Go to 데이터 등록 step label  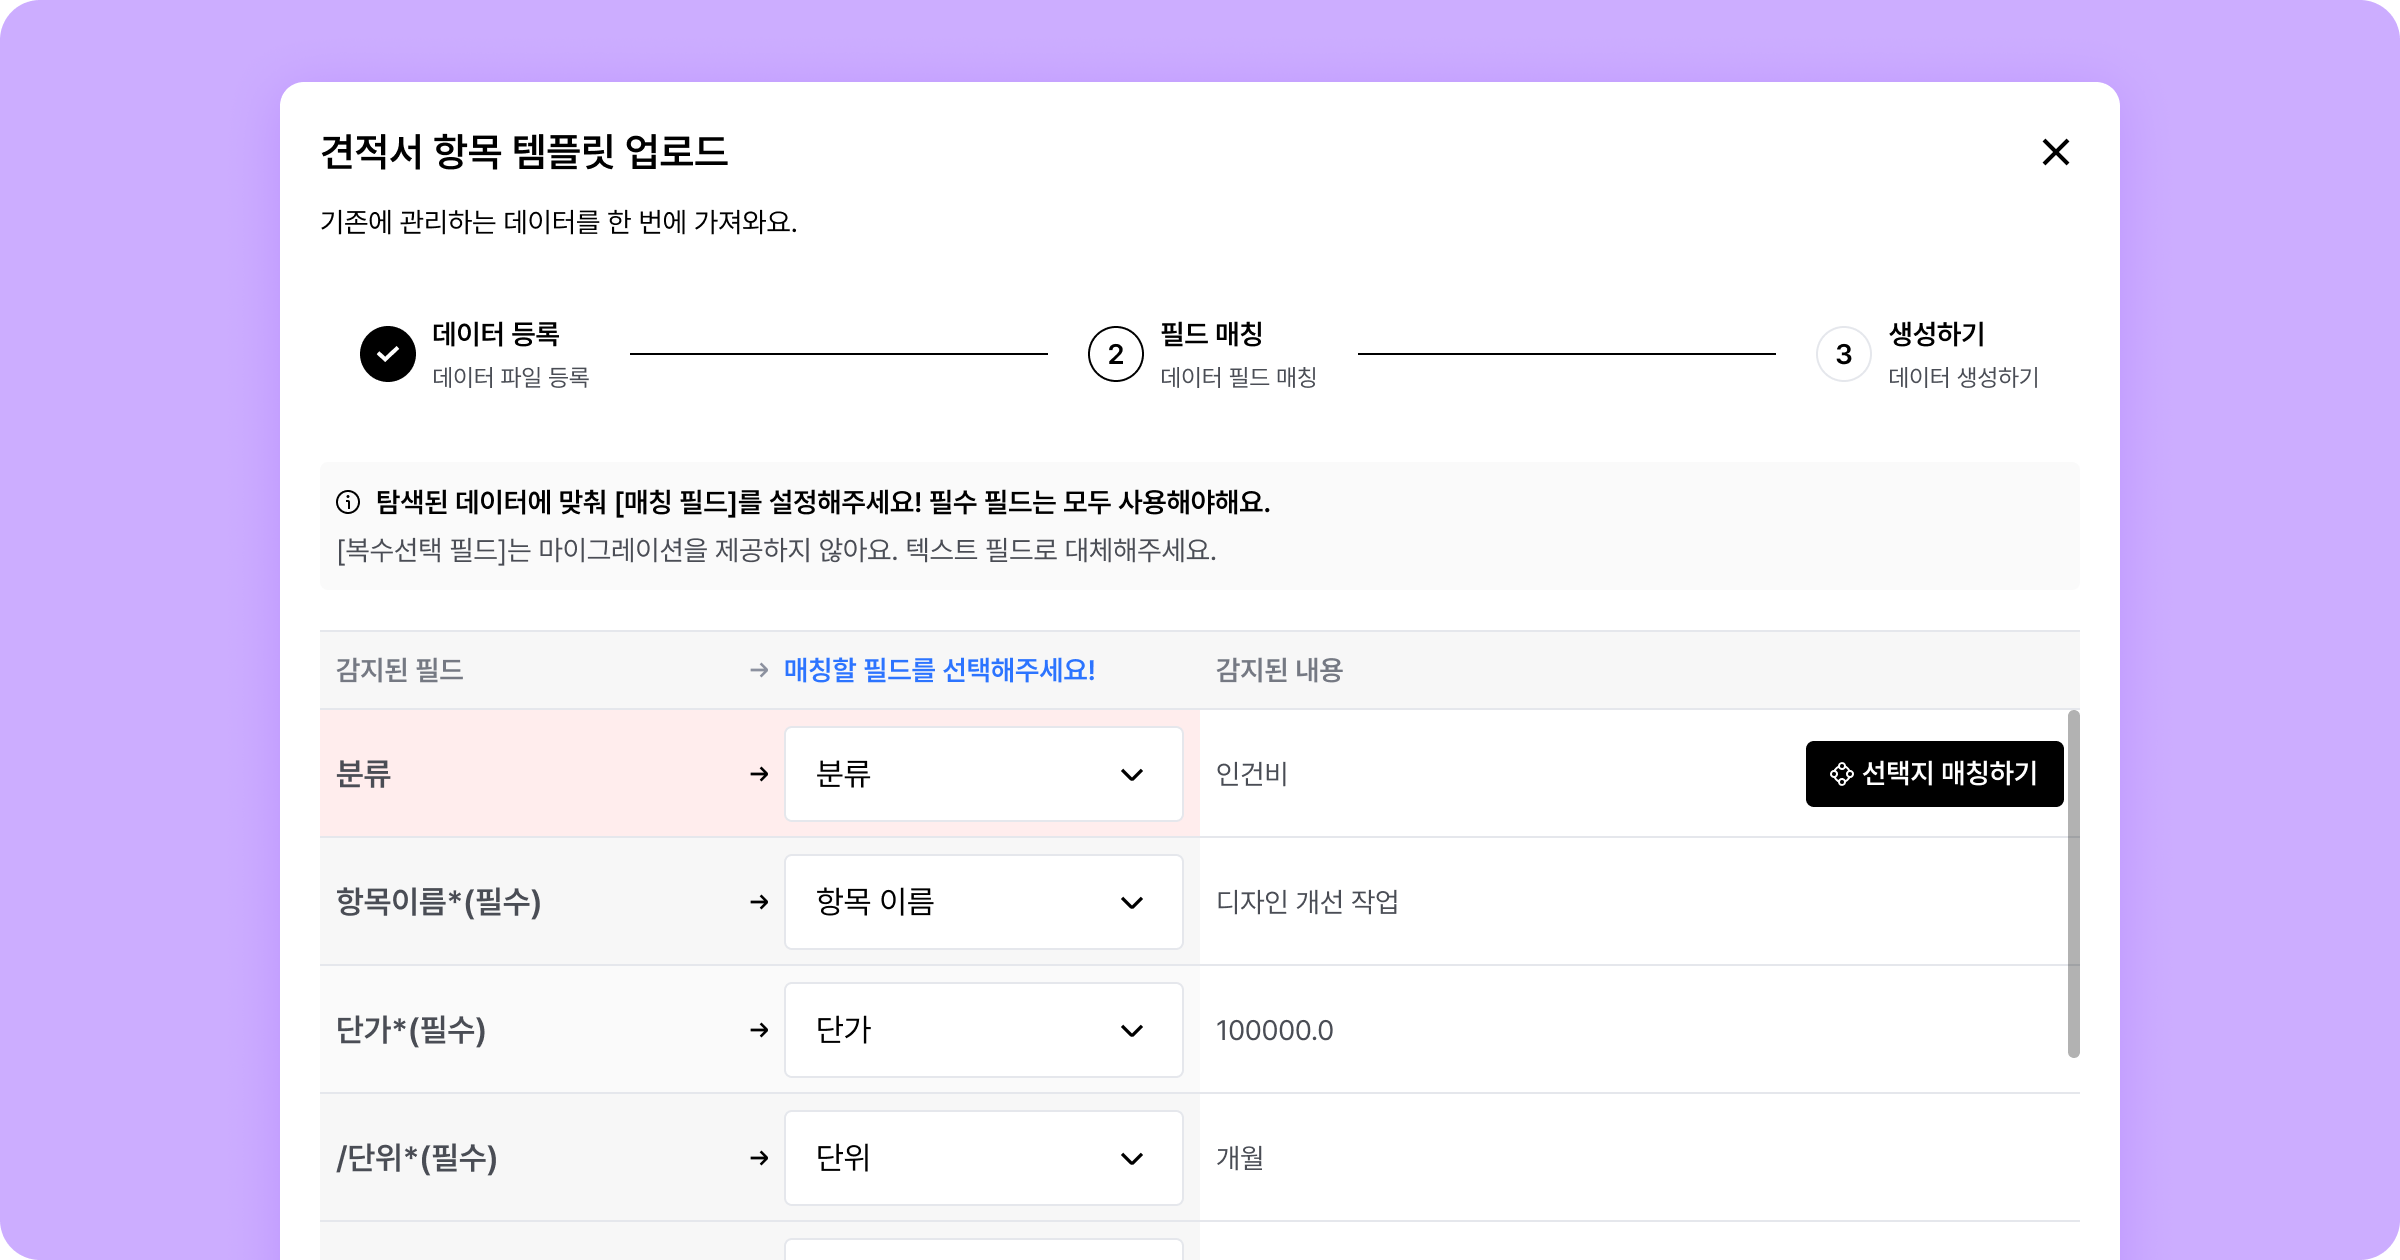[496, 334]
